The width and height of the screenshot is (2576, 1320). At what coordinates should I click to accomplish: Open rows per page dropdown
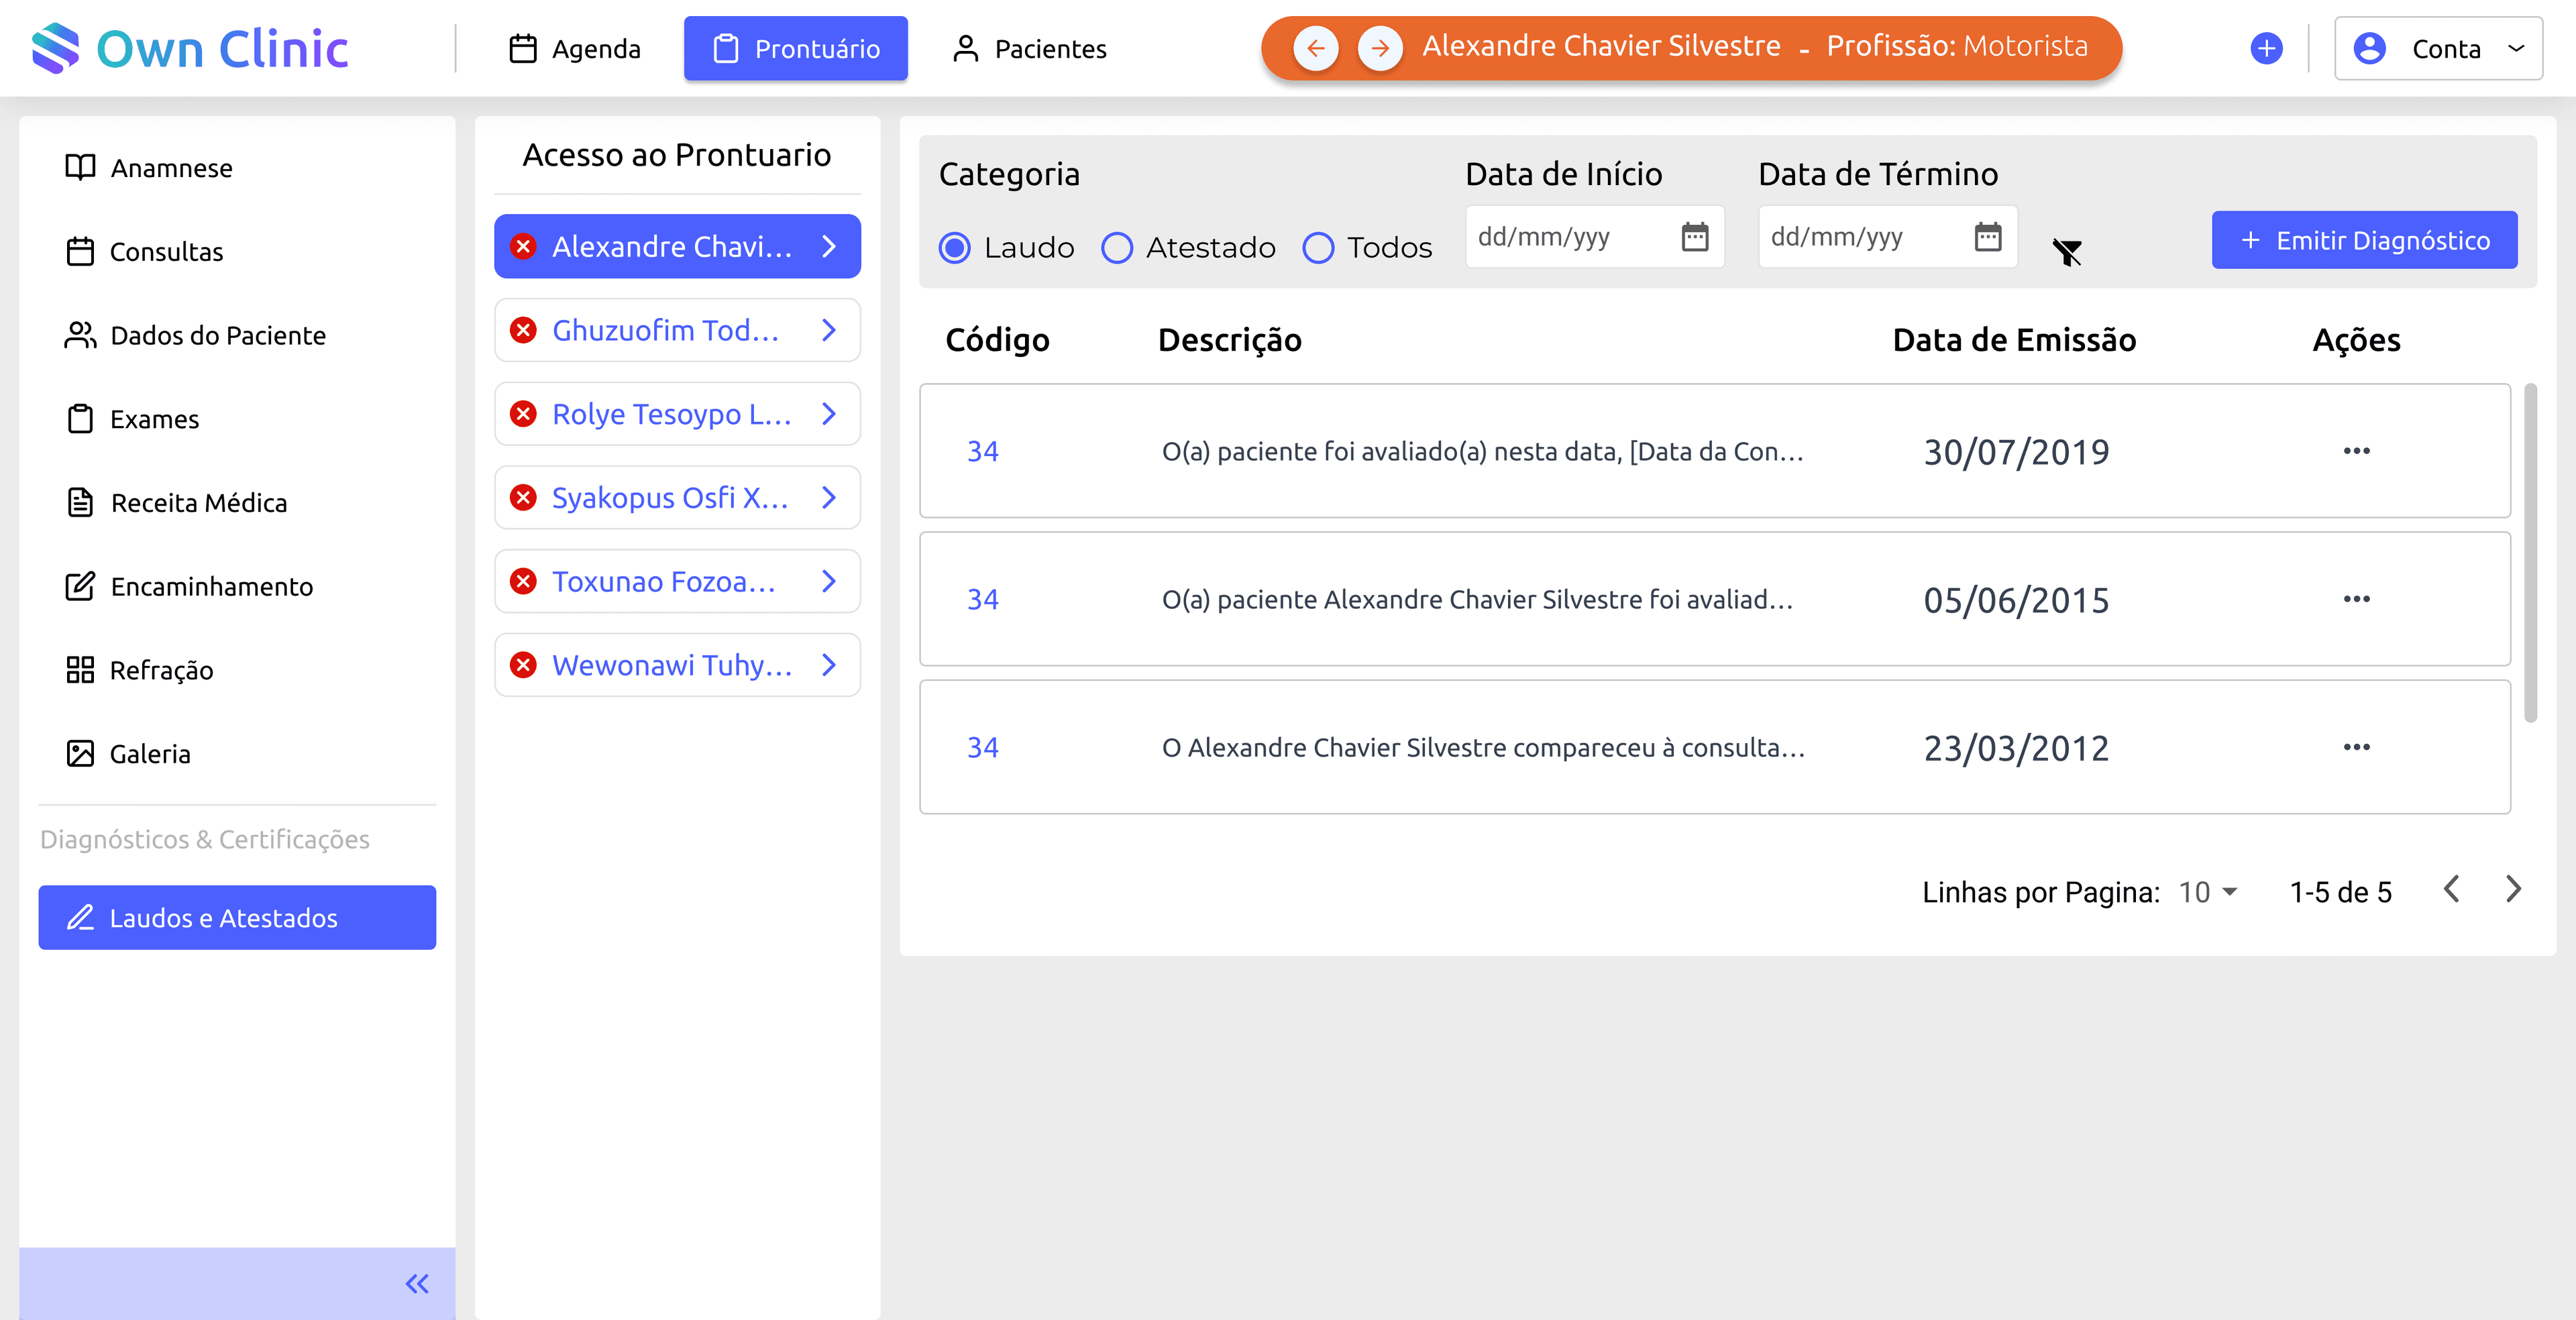coord(2208,891)
